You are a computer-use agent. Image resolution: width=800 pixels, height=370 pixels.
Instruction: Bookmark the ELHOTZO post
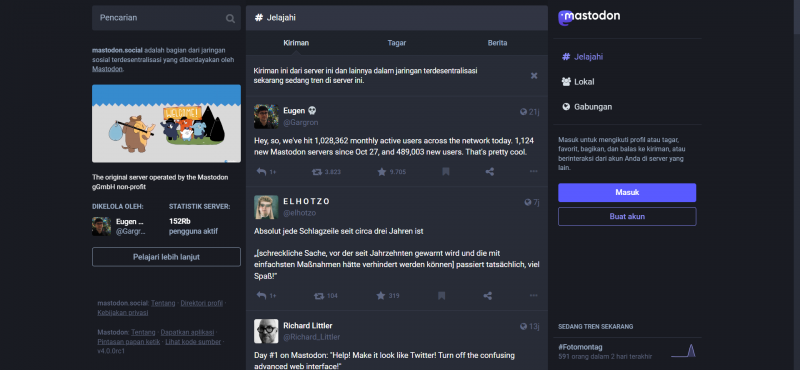pyautogui.click(x=441, y=295)
